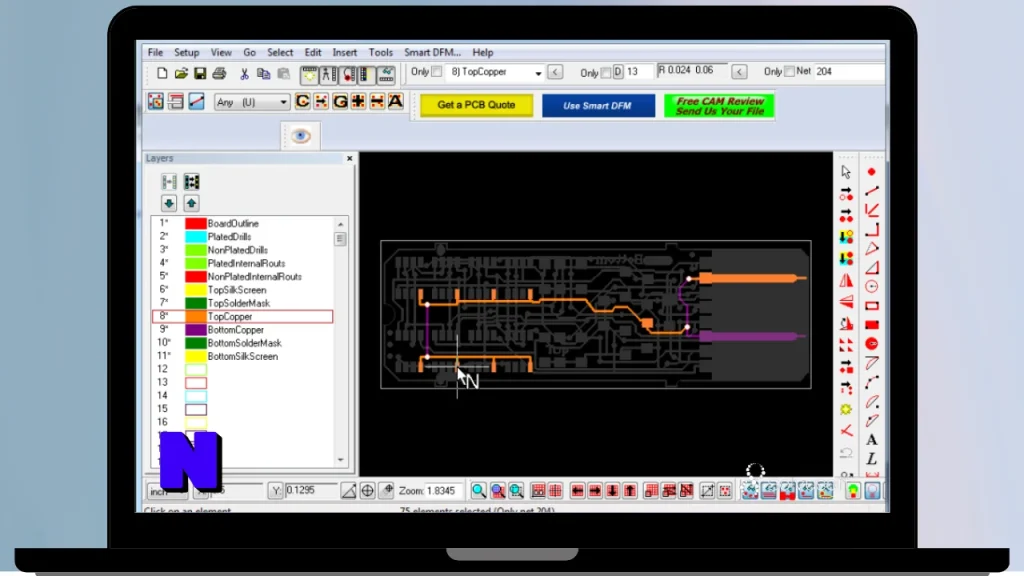
Task: Click the crosshair target icon near Zoom
Action: point(368,490)
